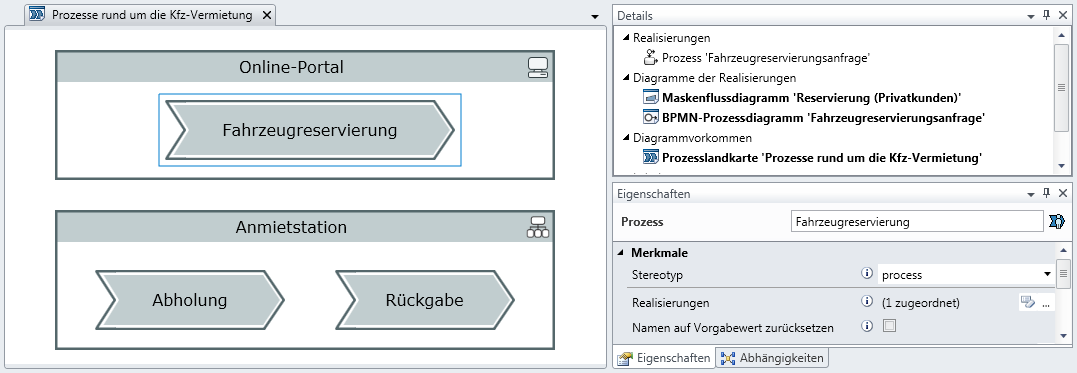Screen dimensions: 1077x373
Task: Click the info icon for Realisierungen
Action: tap(867, 301)
